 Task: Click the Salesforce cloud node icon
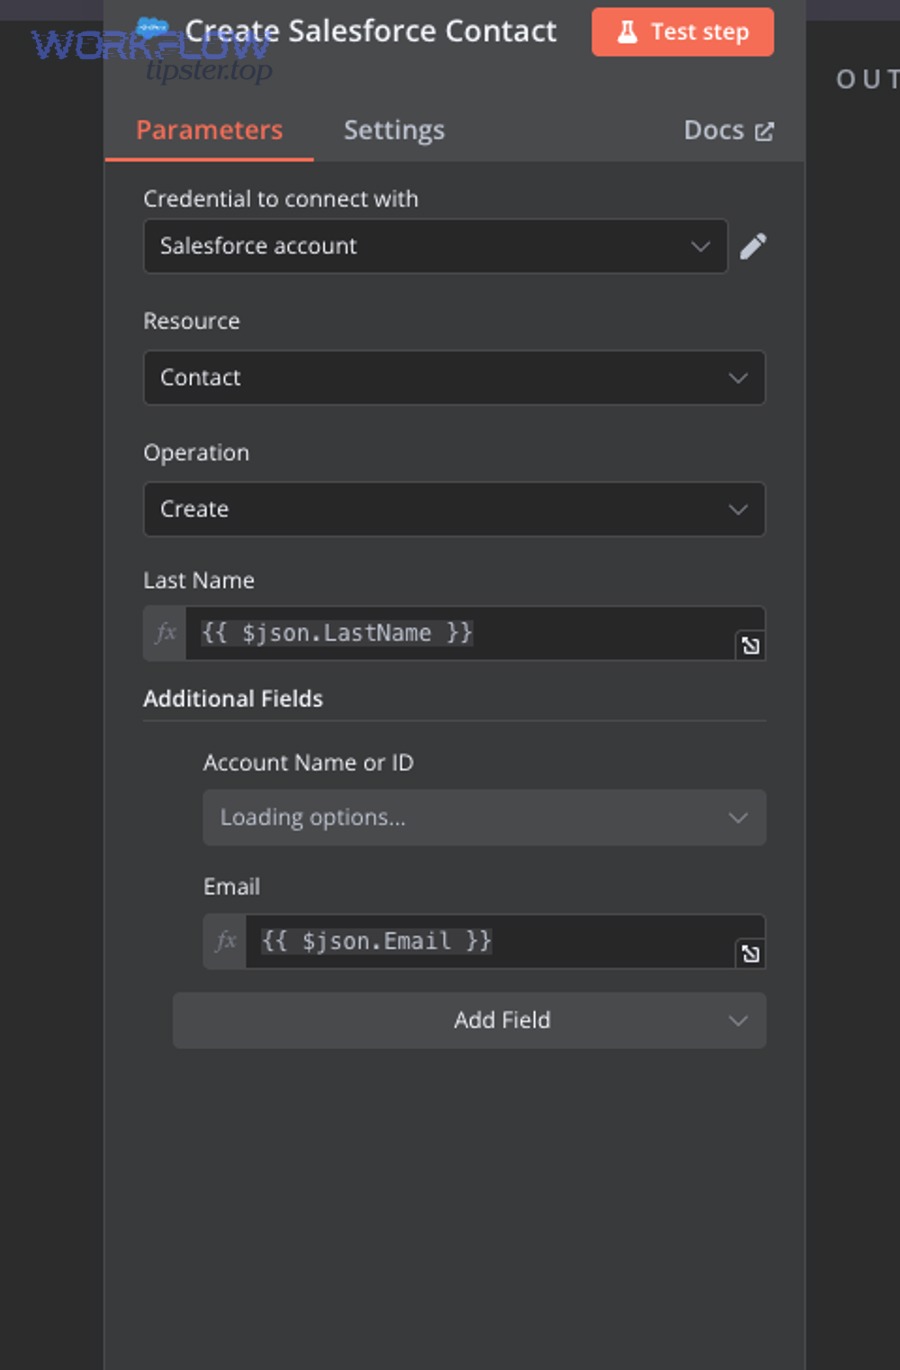click(152, 29)
